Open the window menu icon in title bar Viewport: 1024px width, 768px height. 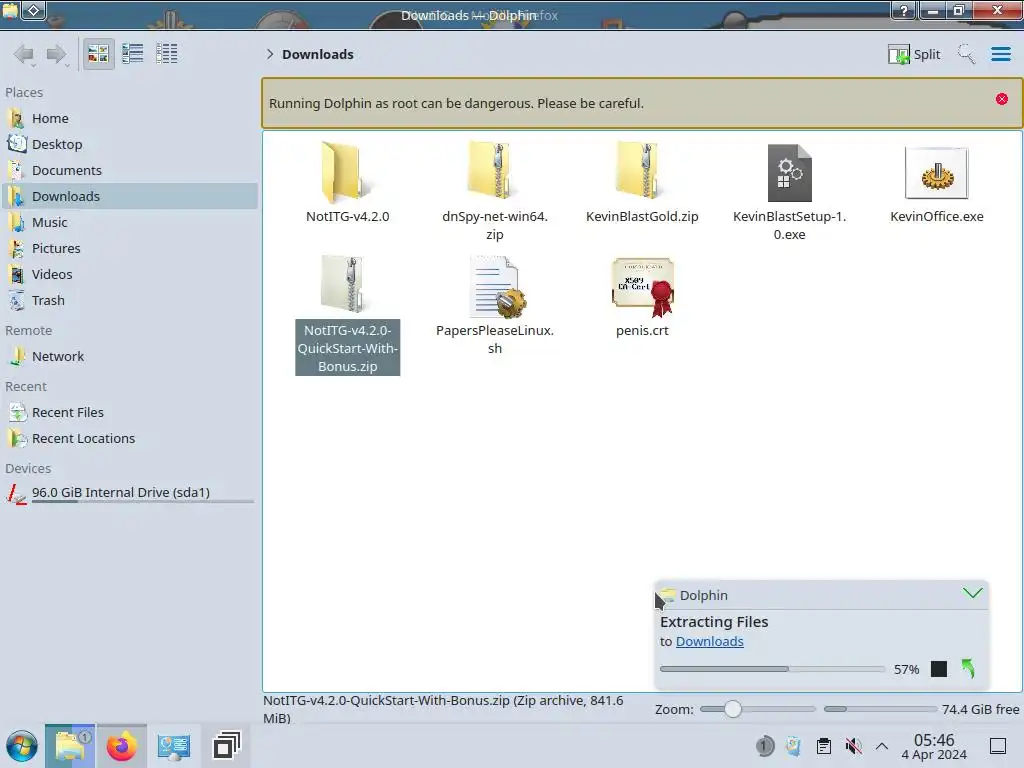pyautogui.click(x=10, y=10)
